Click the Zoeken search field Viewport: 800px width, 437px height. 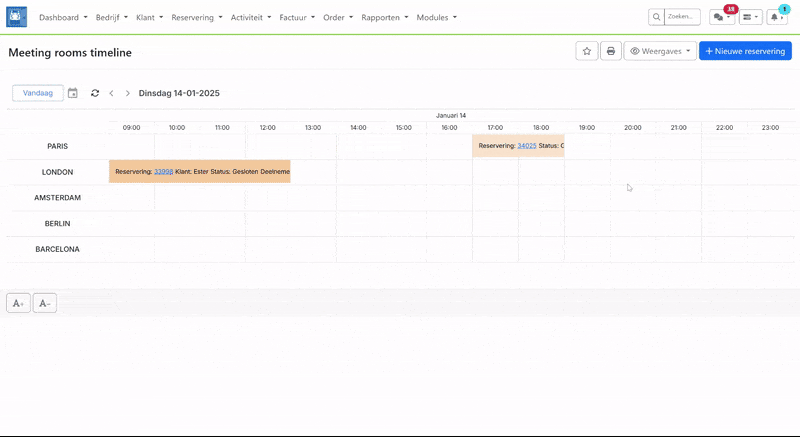682,17
